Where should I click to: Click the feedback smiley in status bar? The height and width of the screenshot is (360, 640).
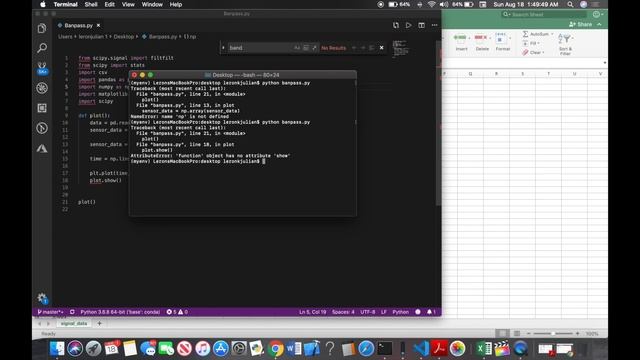click(418, 312)
